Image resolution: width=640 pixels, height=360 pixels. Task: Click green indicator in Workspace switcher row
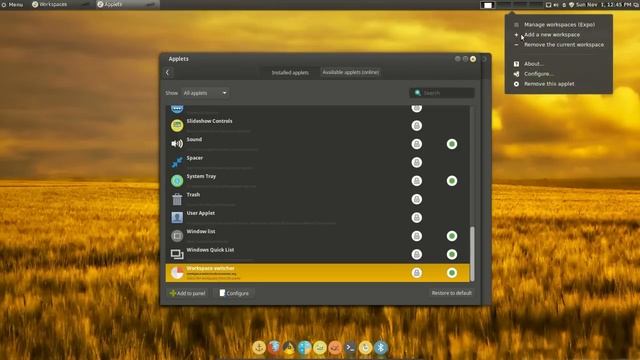pos(452,273)
